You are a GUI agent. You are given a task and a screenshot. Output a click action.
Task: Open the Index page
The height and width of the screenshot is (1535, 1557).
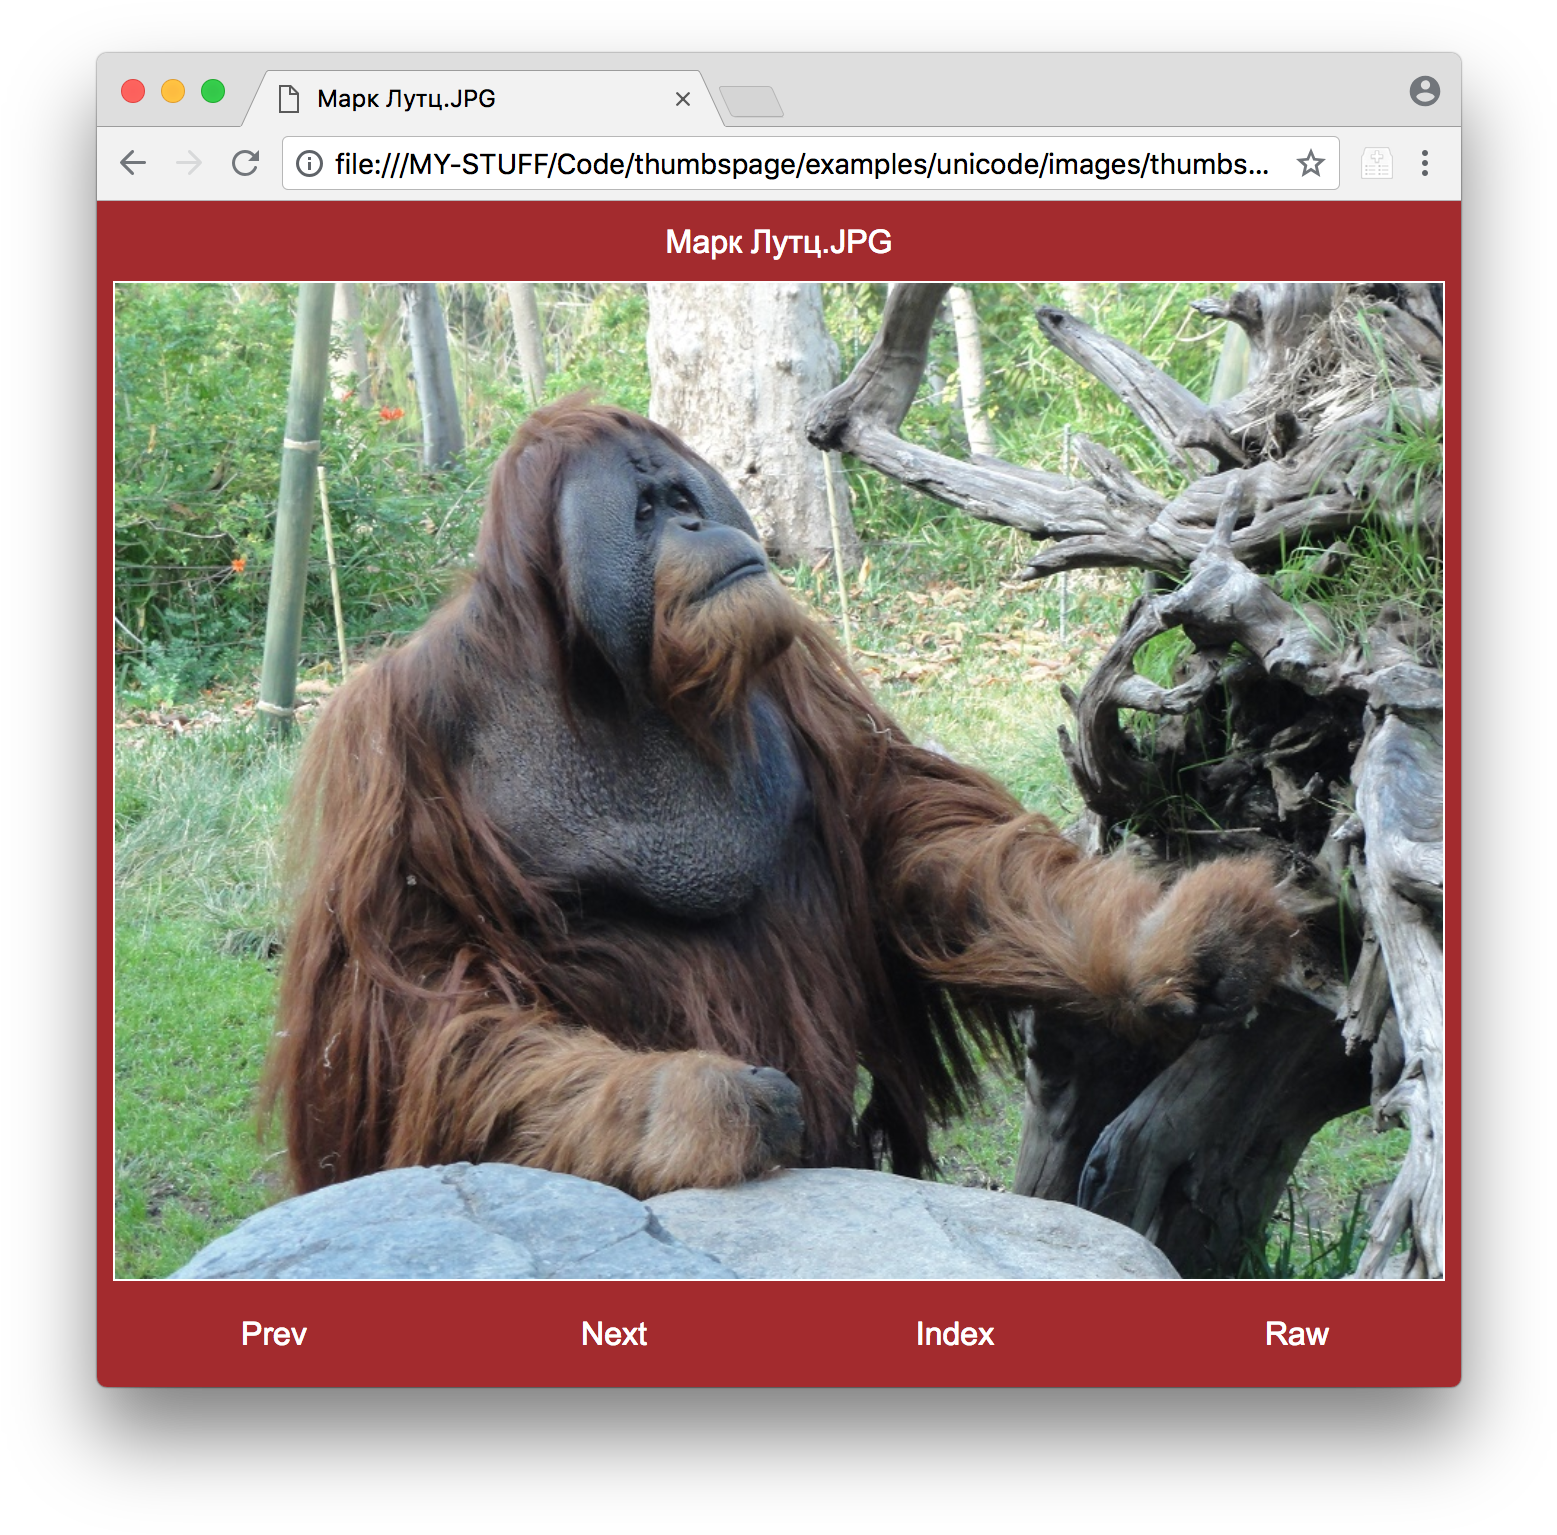click(954, 1334)
